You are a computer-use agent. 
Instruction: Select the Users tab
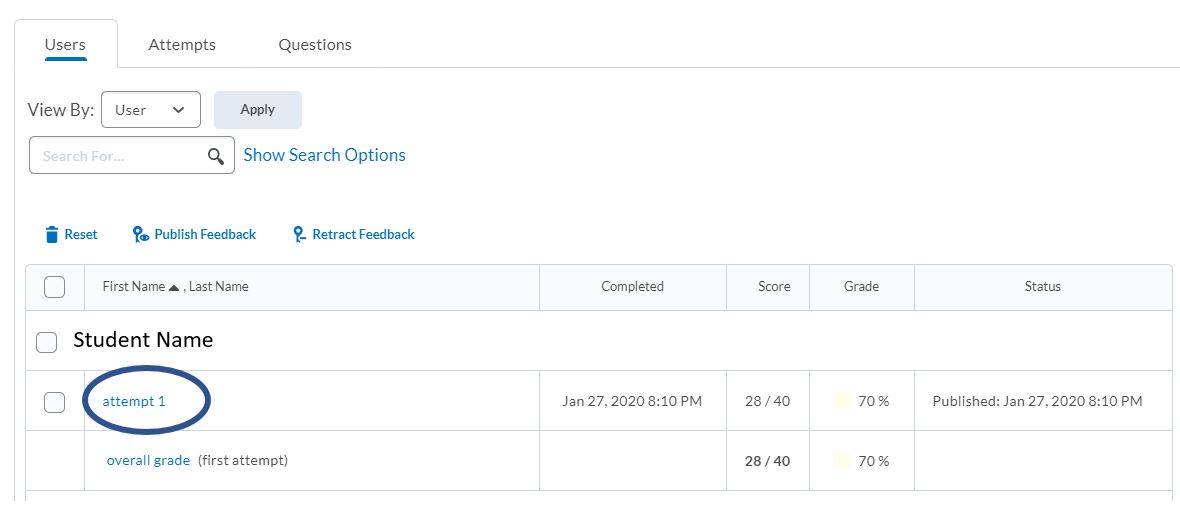point(66,45)
